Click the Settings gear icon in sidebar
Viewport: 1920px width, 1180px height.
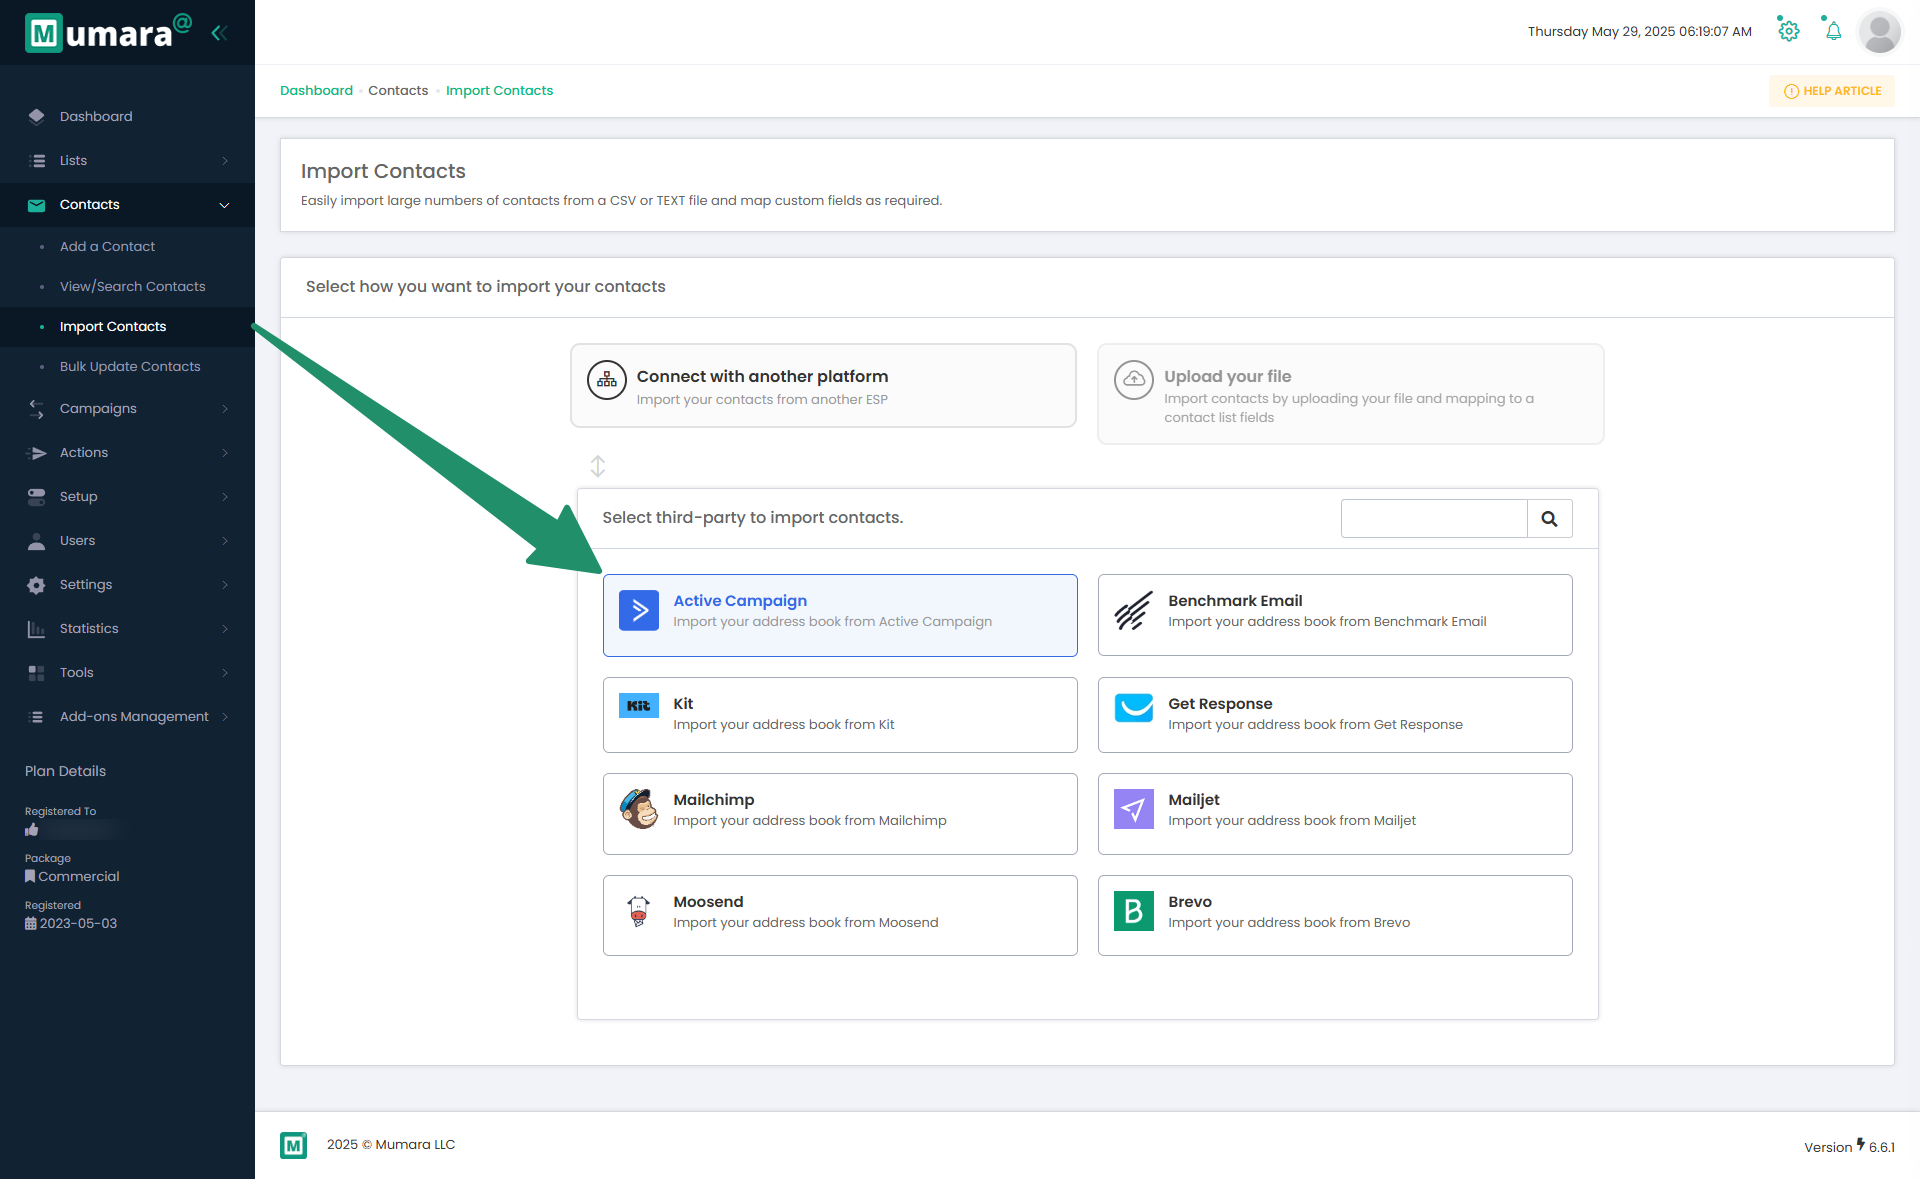tap(37, 585)
